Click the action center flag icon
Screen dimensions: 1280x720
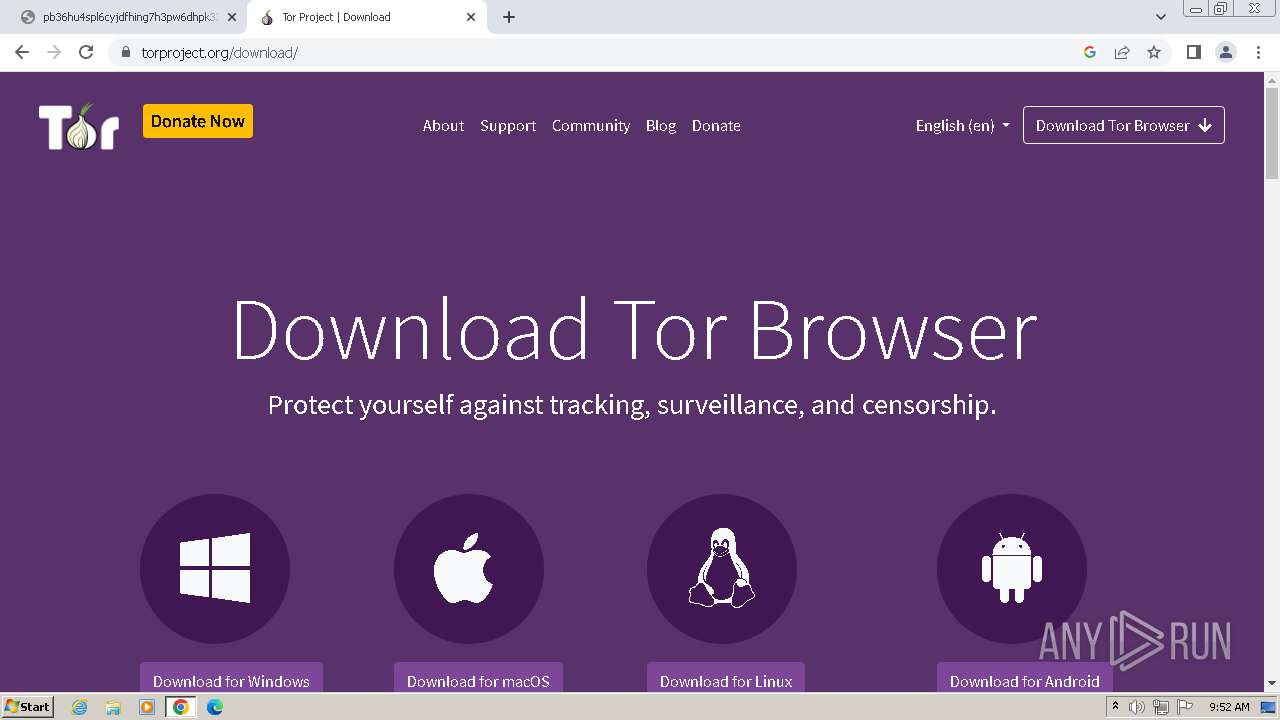point(1185,707)
